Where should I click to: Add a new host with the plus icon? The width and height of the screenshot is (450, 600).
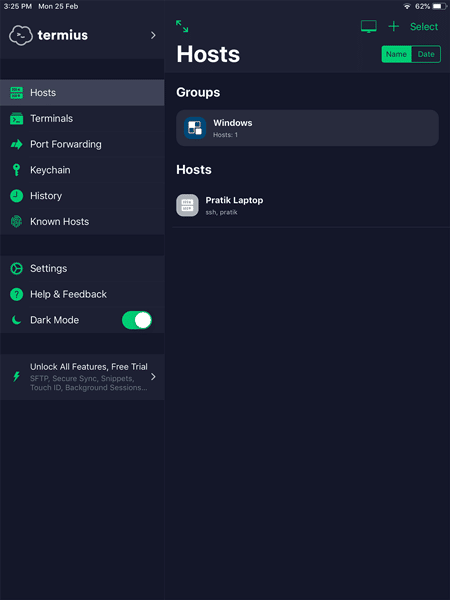point(394,26)
